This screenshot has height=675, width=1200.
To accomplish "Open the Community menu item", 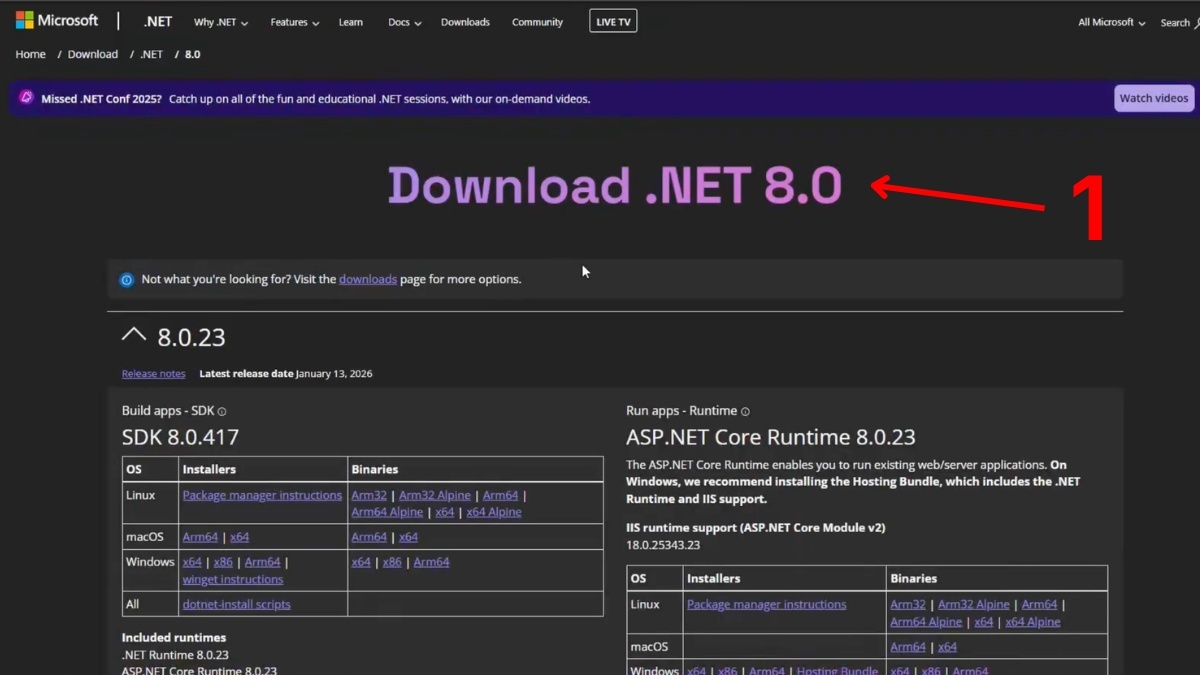I will (537, 22).
